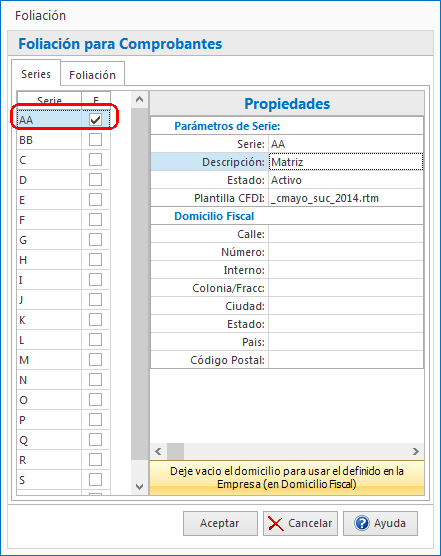Click the Aceptar button
Image resolution: width=441 pixels, height=556 pixels.
pyautogui.click(x=220, y=523)
